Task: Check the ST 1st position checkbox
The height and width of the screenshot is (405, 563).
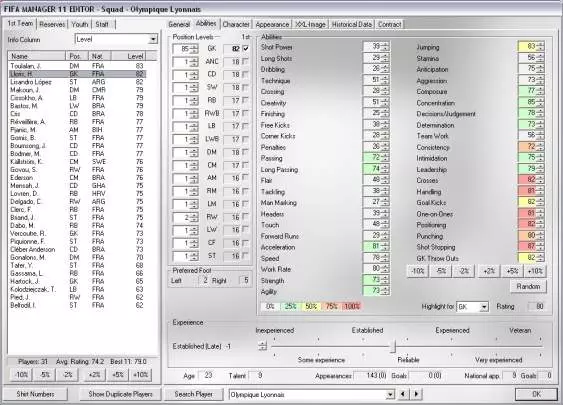Action: [x=246, y=256]
